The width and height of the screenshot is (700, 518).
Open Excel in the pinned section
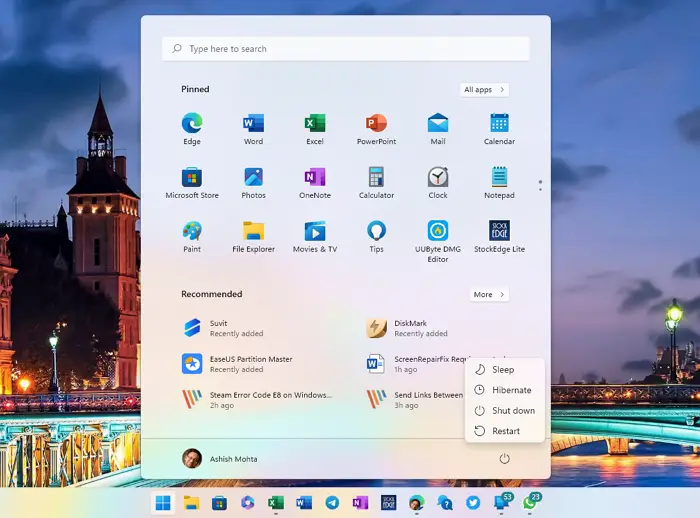(x=315, y=129)
